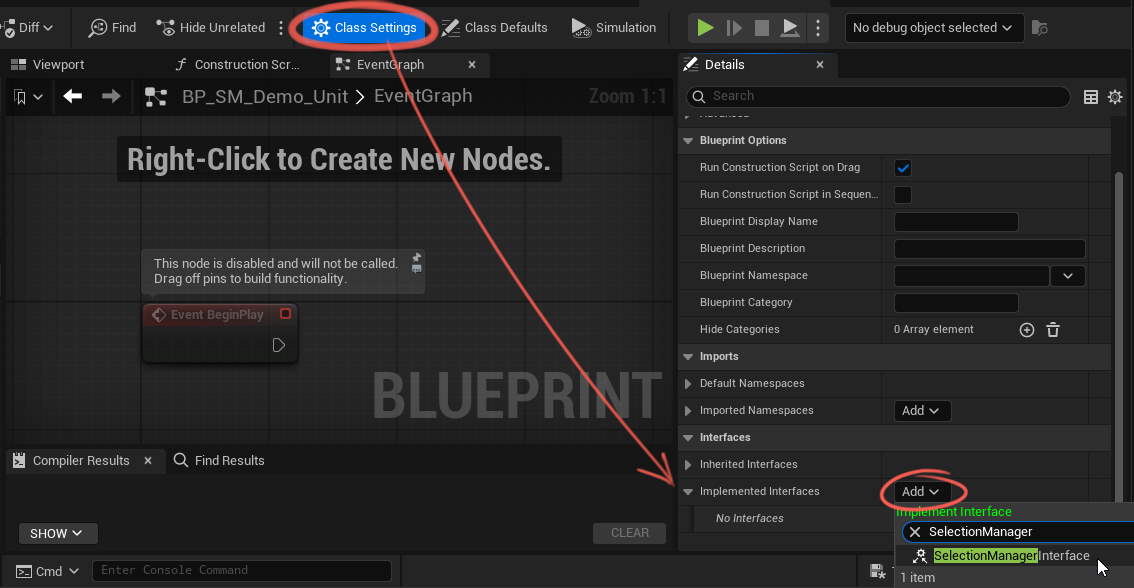The height and width of the screenshot is (588, 1134).
Task: Open play mode options three-dot menu
Action: point(818,28)
